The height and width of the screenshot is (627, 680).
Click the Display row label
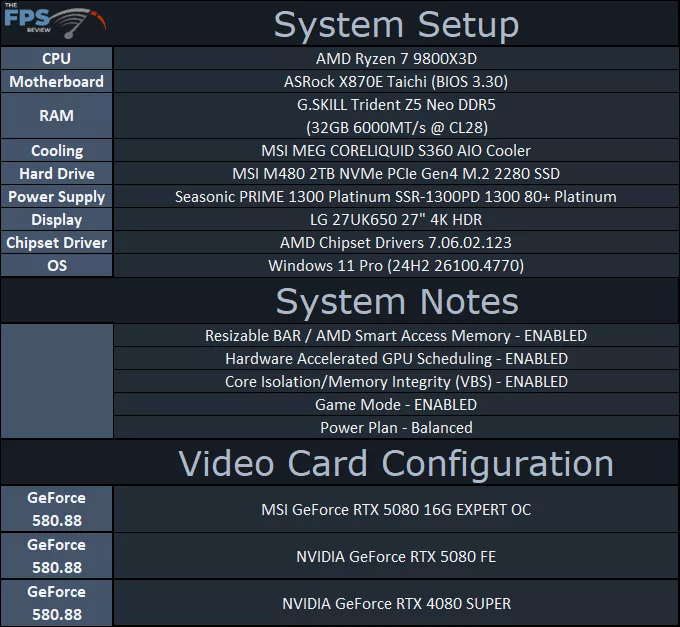[x=56, y=219]
